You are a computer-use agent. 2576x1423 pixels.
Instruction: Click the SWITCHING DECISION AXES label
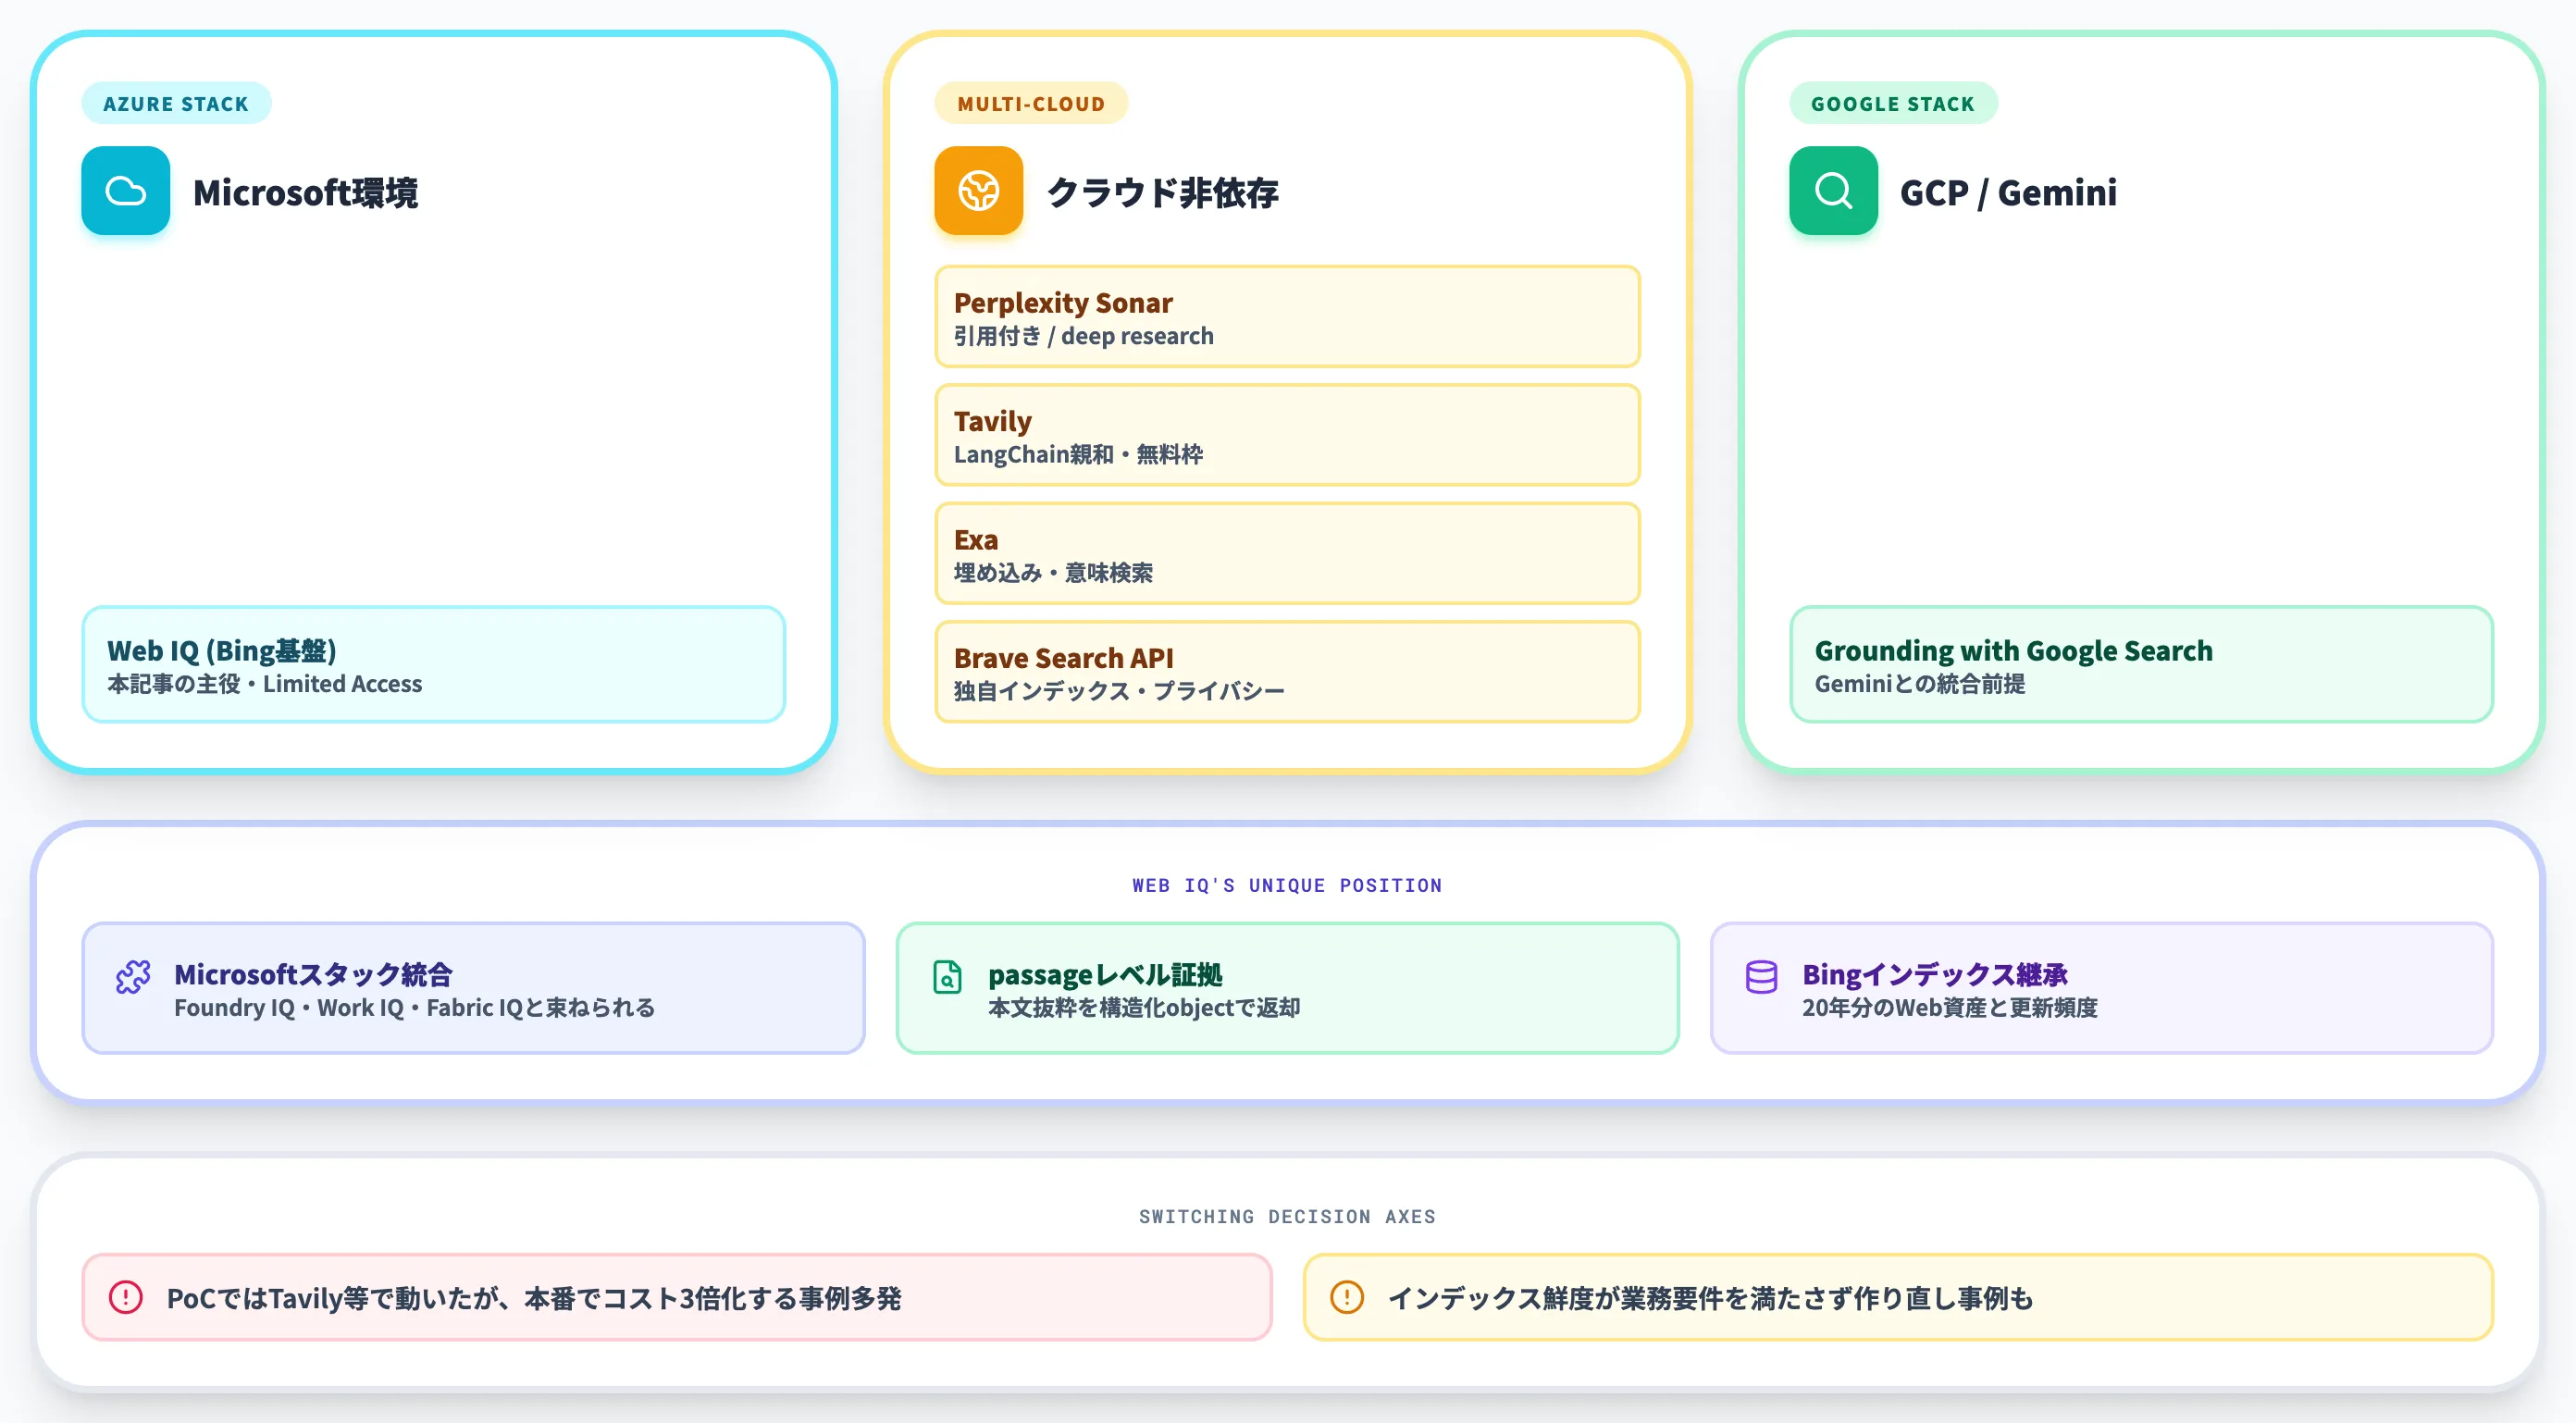1287,1216
